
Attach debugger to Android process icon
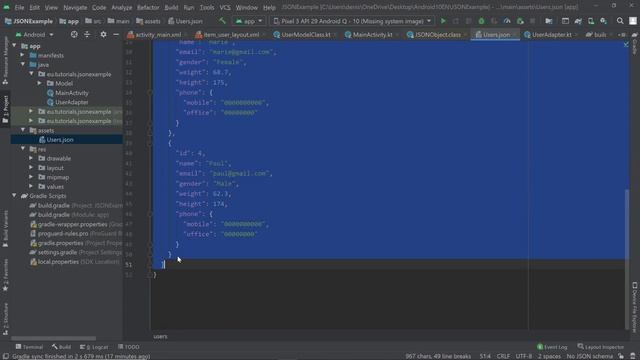(x=520, y=21)
